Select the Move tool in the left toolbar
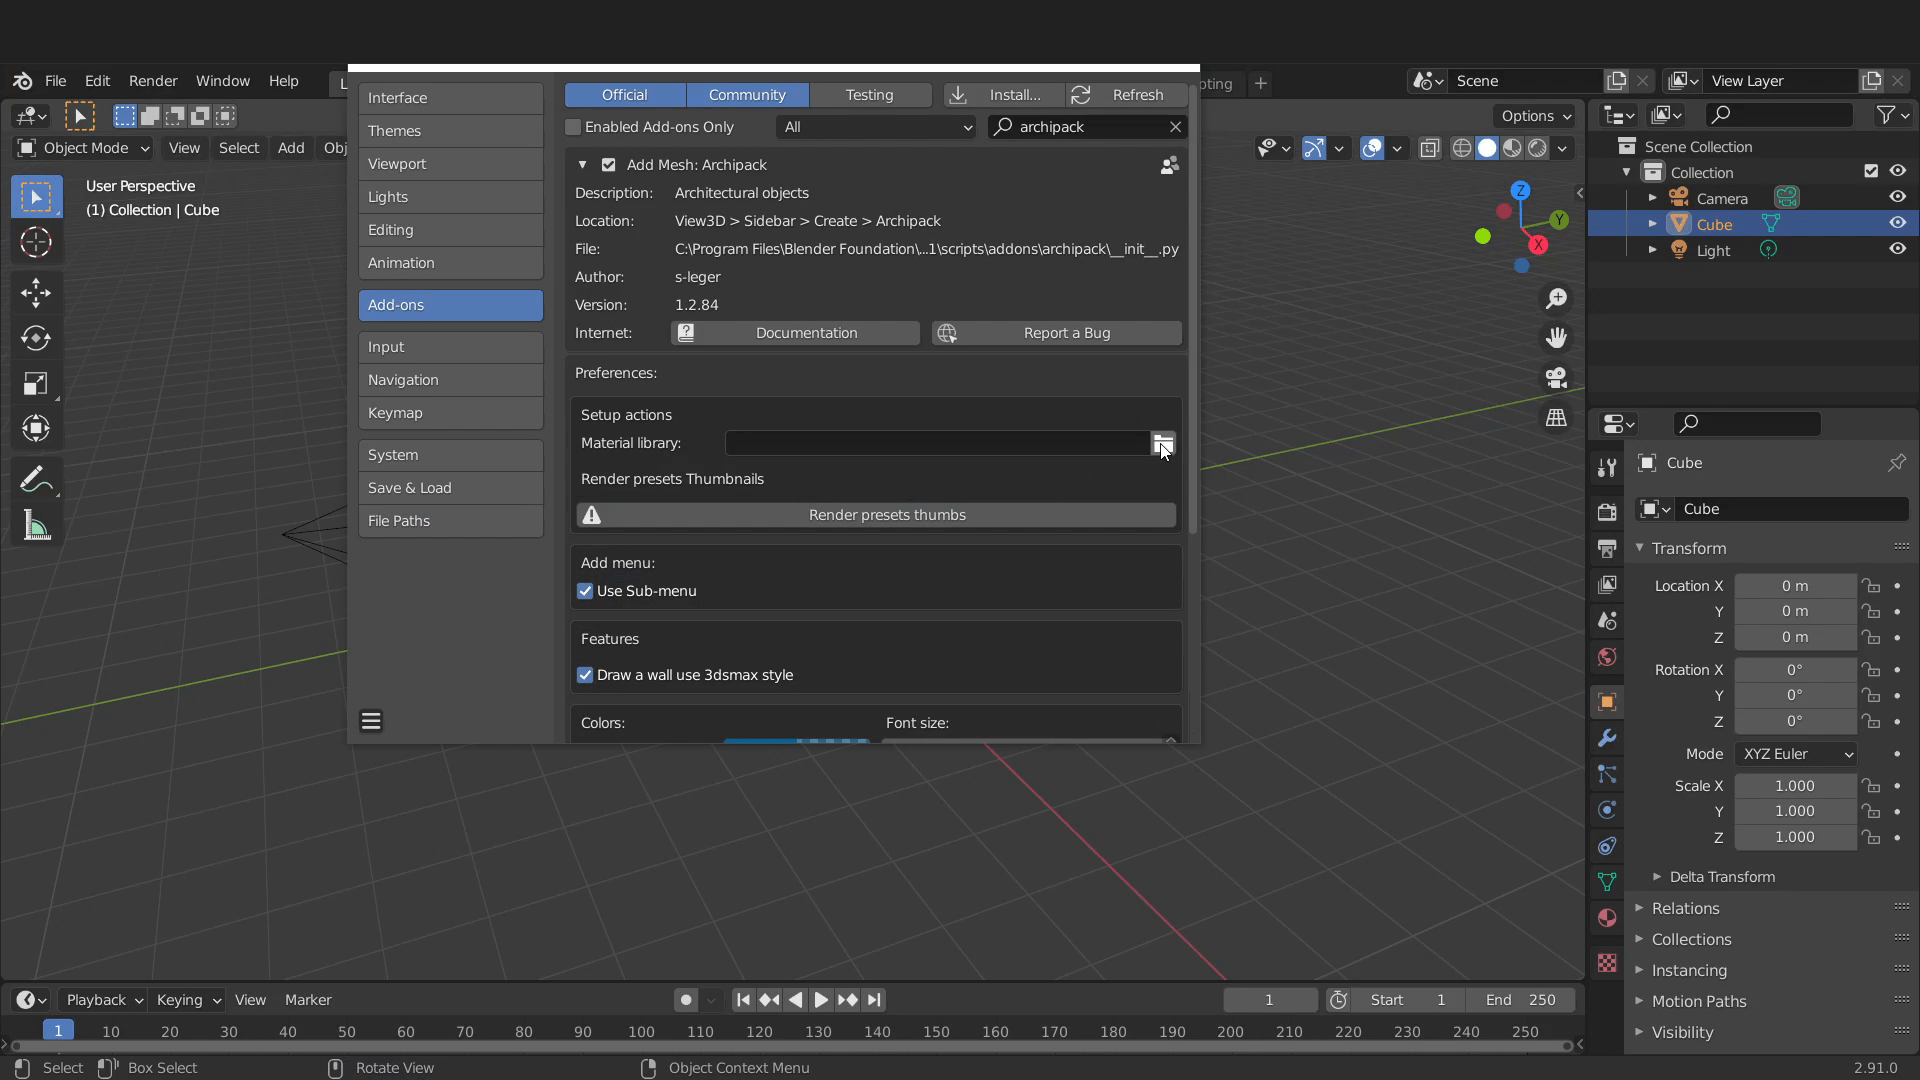The height and width of the screenshot is (1080, 1920). click(36, 292)
